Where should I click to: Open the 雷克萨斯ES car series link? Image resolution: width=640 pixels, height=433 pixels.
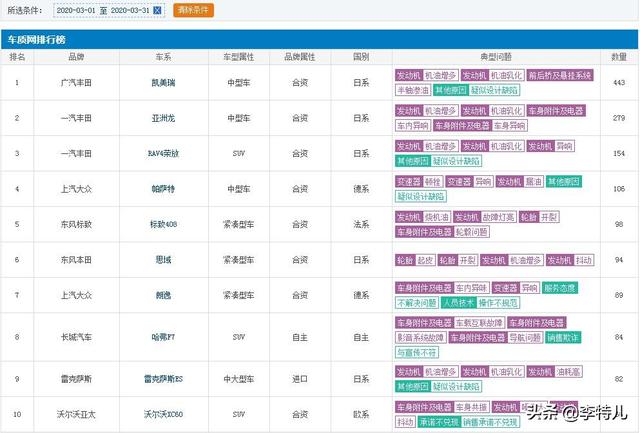(x=163, y=379)
